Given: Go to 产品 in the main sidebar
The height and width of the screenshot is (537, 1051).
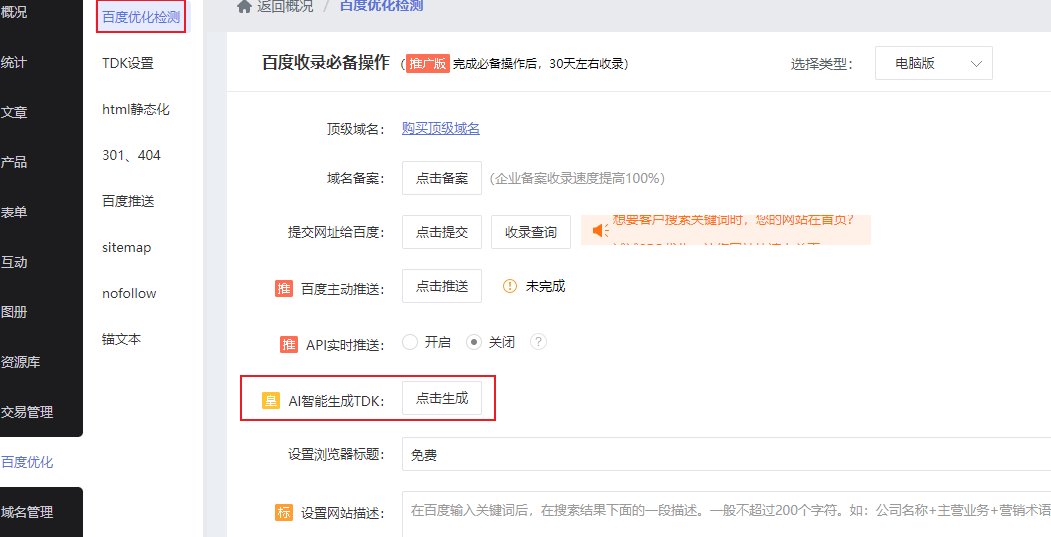Looking at the screenshot, I should point(14,162).
